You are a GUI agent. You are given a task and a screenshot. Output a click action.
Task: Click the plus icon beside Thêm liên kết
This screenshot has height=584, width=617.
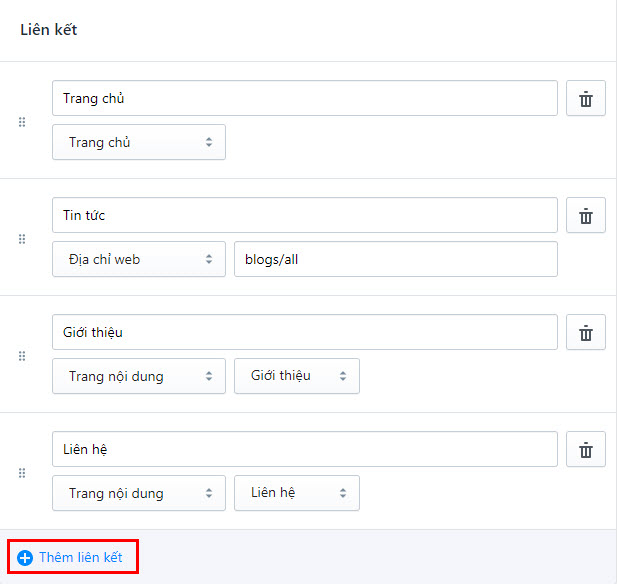[25, 558]
